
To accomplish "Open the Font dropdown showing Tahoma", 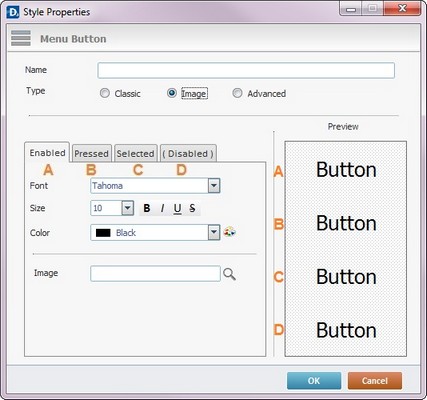I will coord(155,186).
